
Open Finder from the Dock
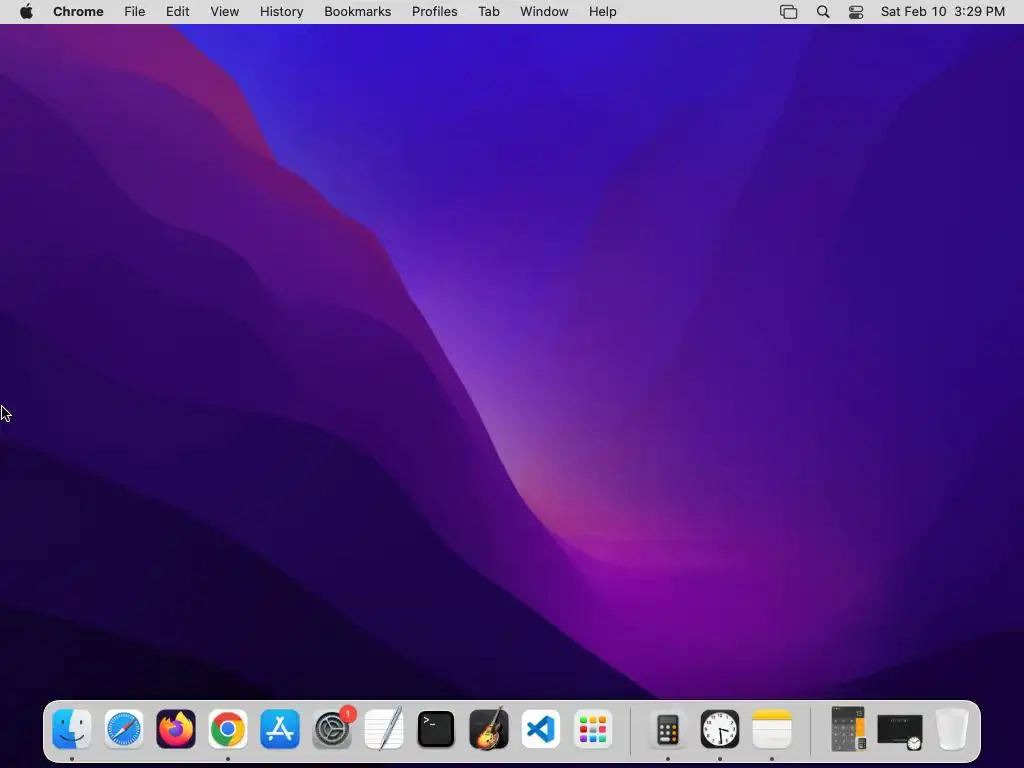tap(72, 729)
